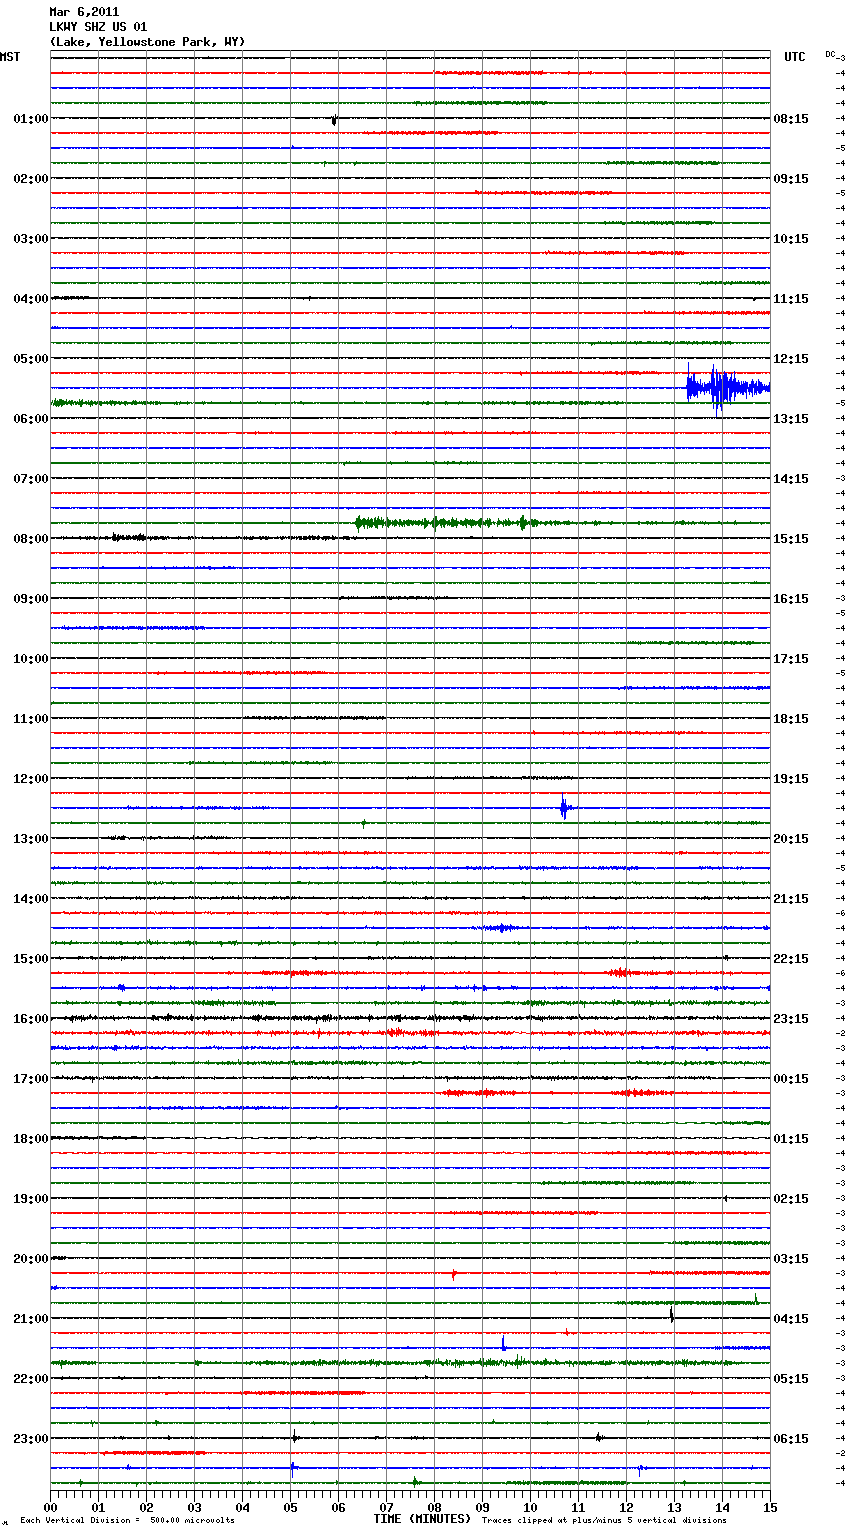The image size is (850, 1534).
Task: Click the 15 minute tick label
Action: [x=770, y=1507]
